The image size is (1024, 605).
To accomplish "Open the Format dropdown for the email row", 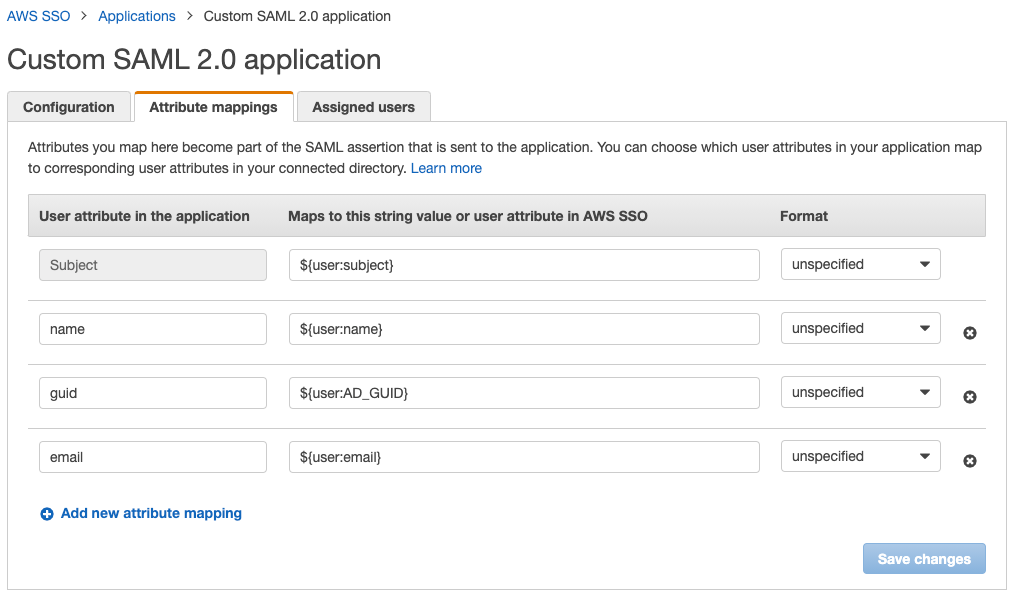I will [861, 456].
